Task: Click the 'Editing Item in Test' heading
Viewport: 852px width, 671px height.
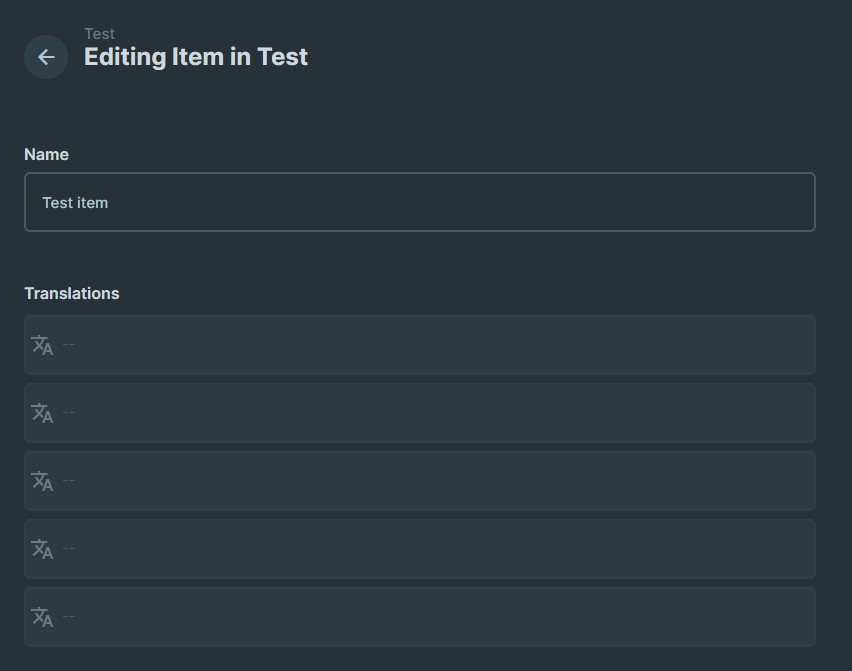Action: click(196, 57)
